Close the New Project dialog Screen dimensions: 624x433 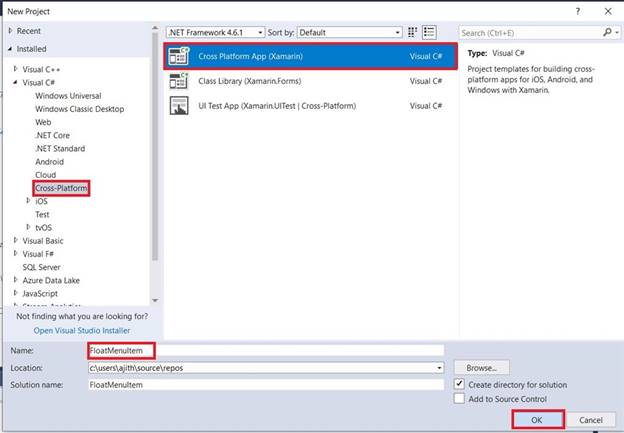608,11
